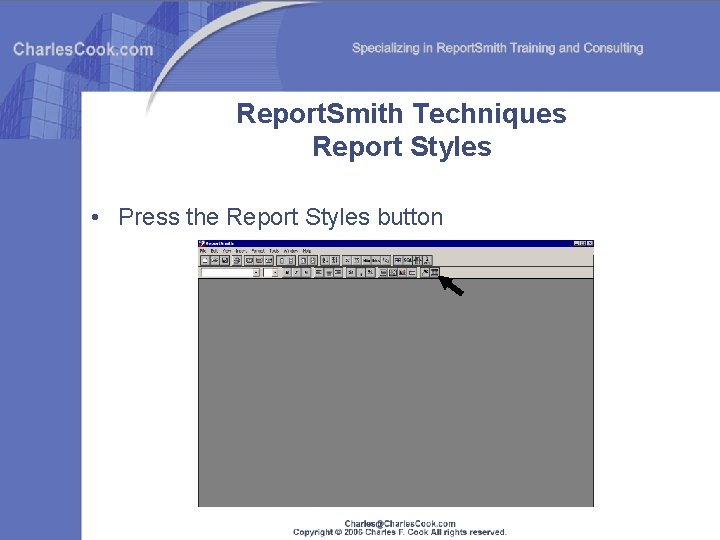The width and height of the screenshot is (720, 540).
Task: Expand the font size dropdown arrow
Action: (x=275, y=273)
